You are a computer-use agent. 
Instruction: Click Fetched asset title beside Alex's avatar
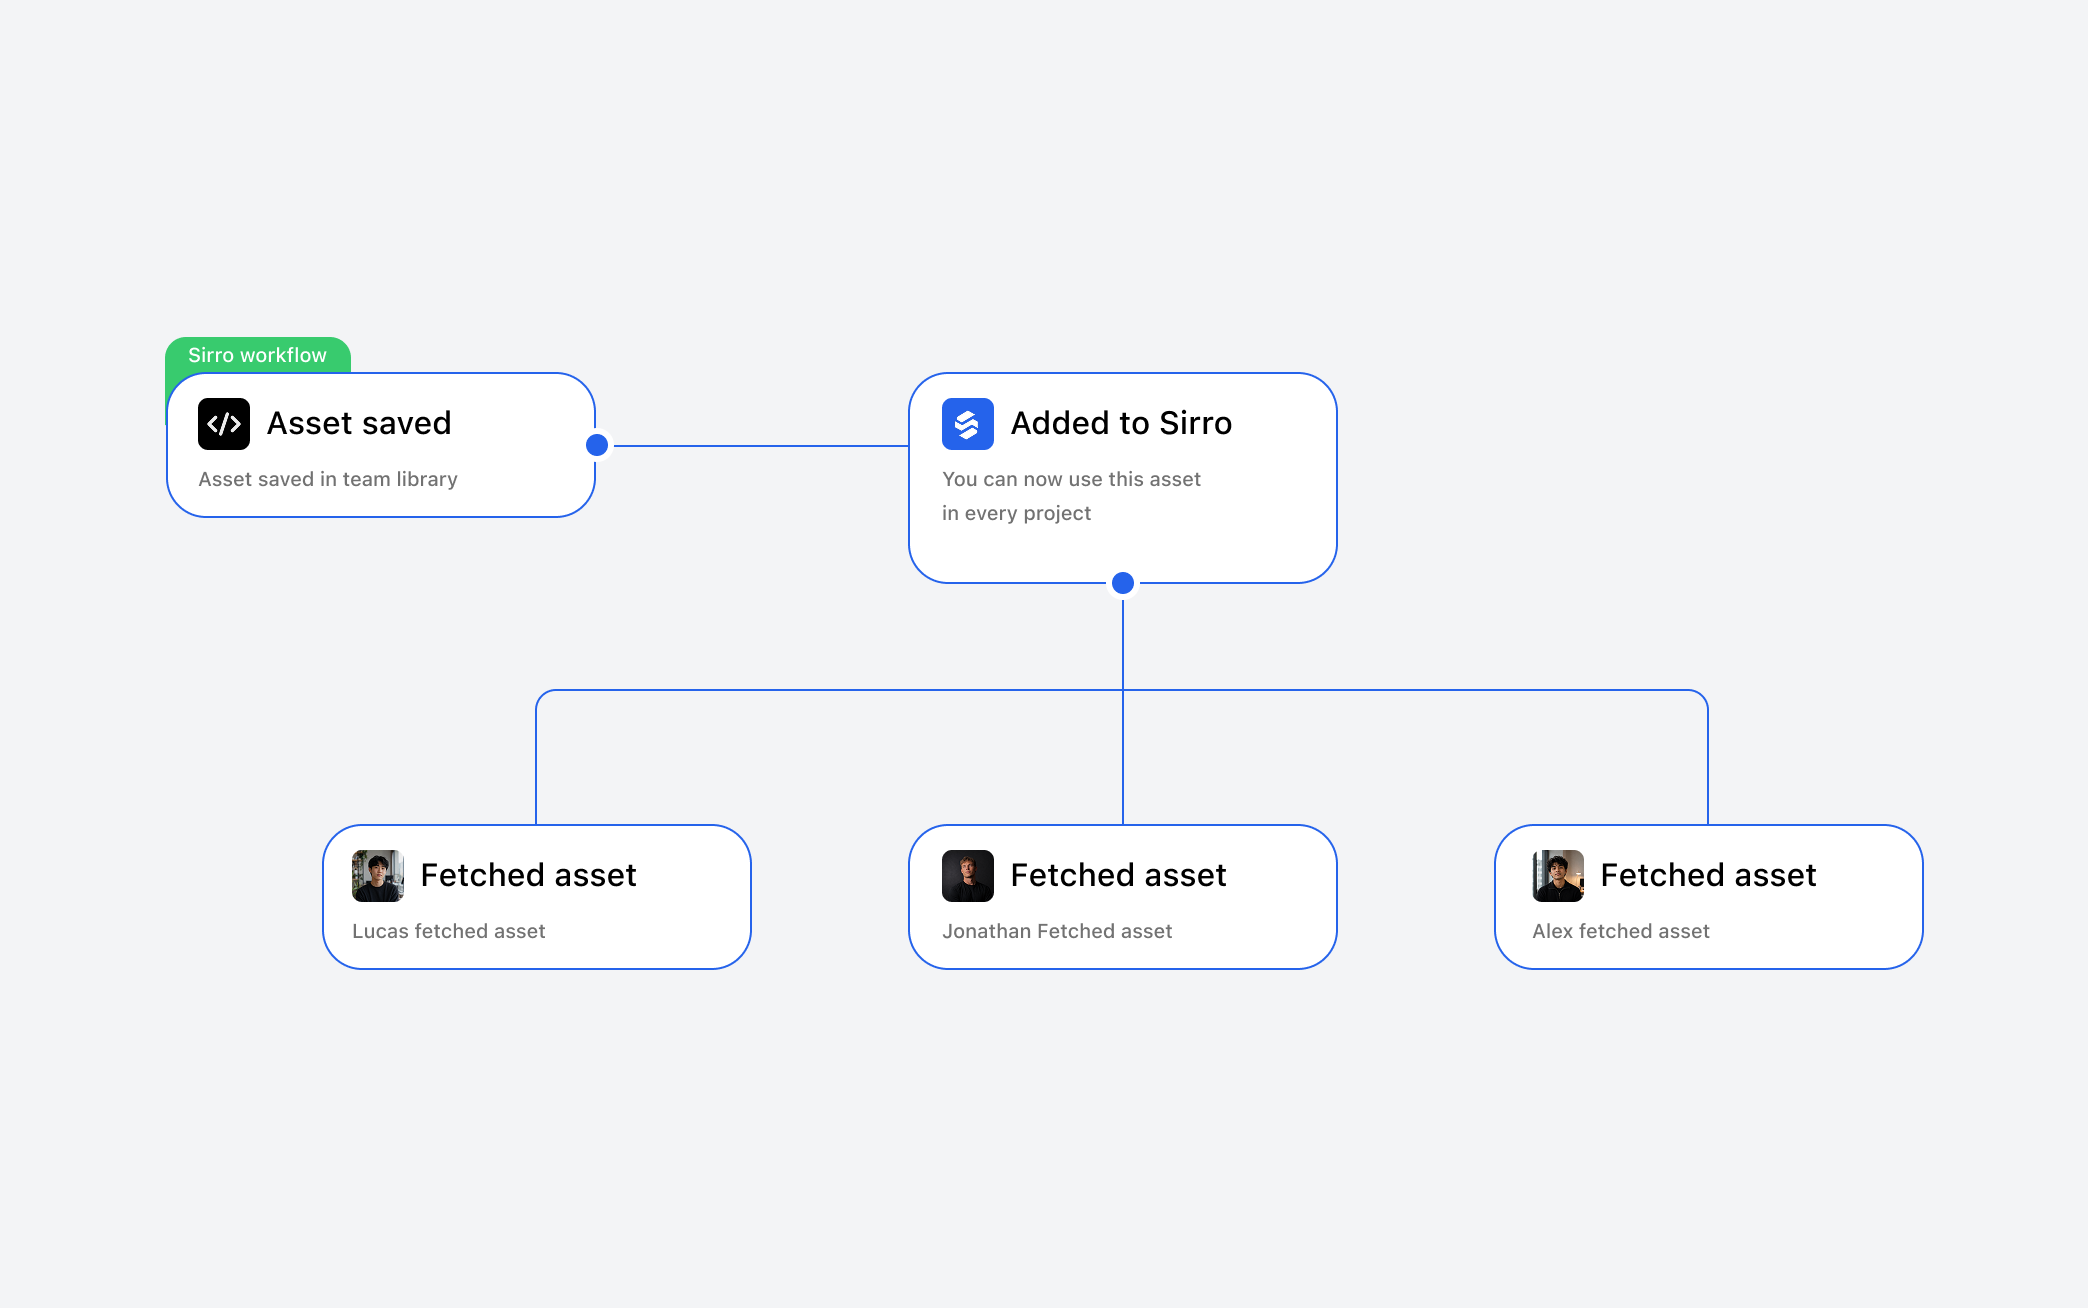pos(1708,875)
